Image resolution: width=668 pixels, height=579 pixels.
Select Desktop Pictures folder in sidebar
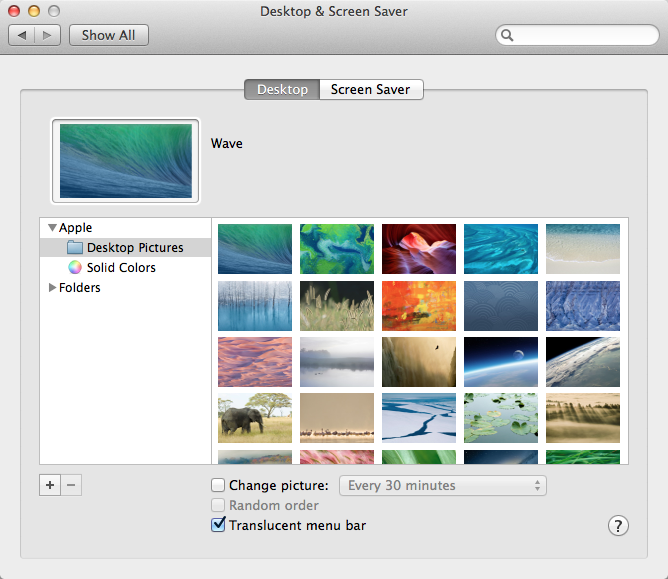125,248
